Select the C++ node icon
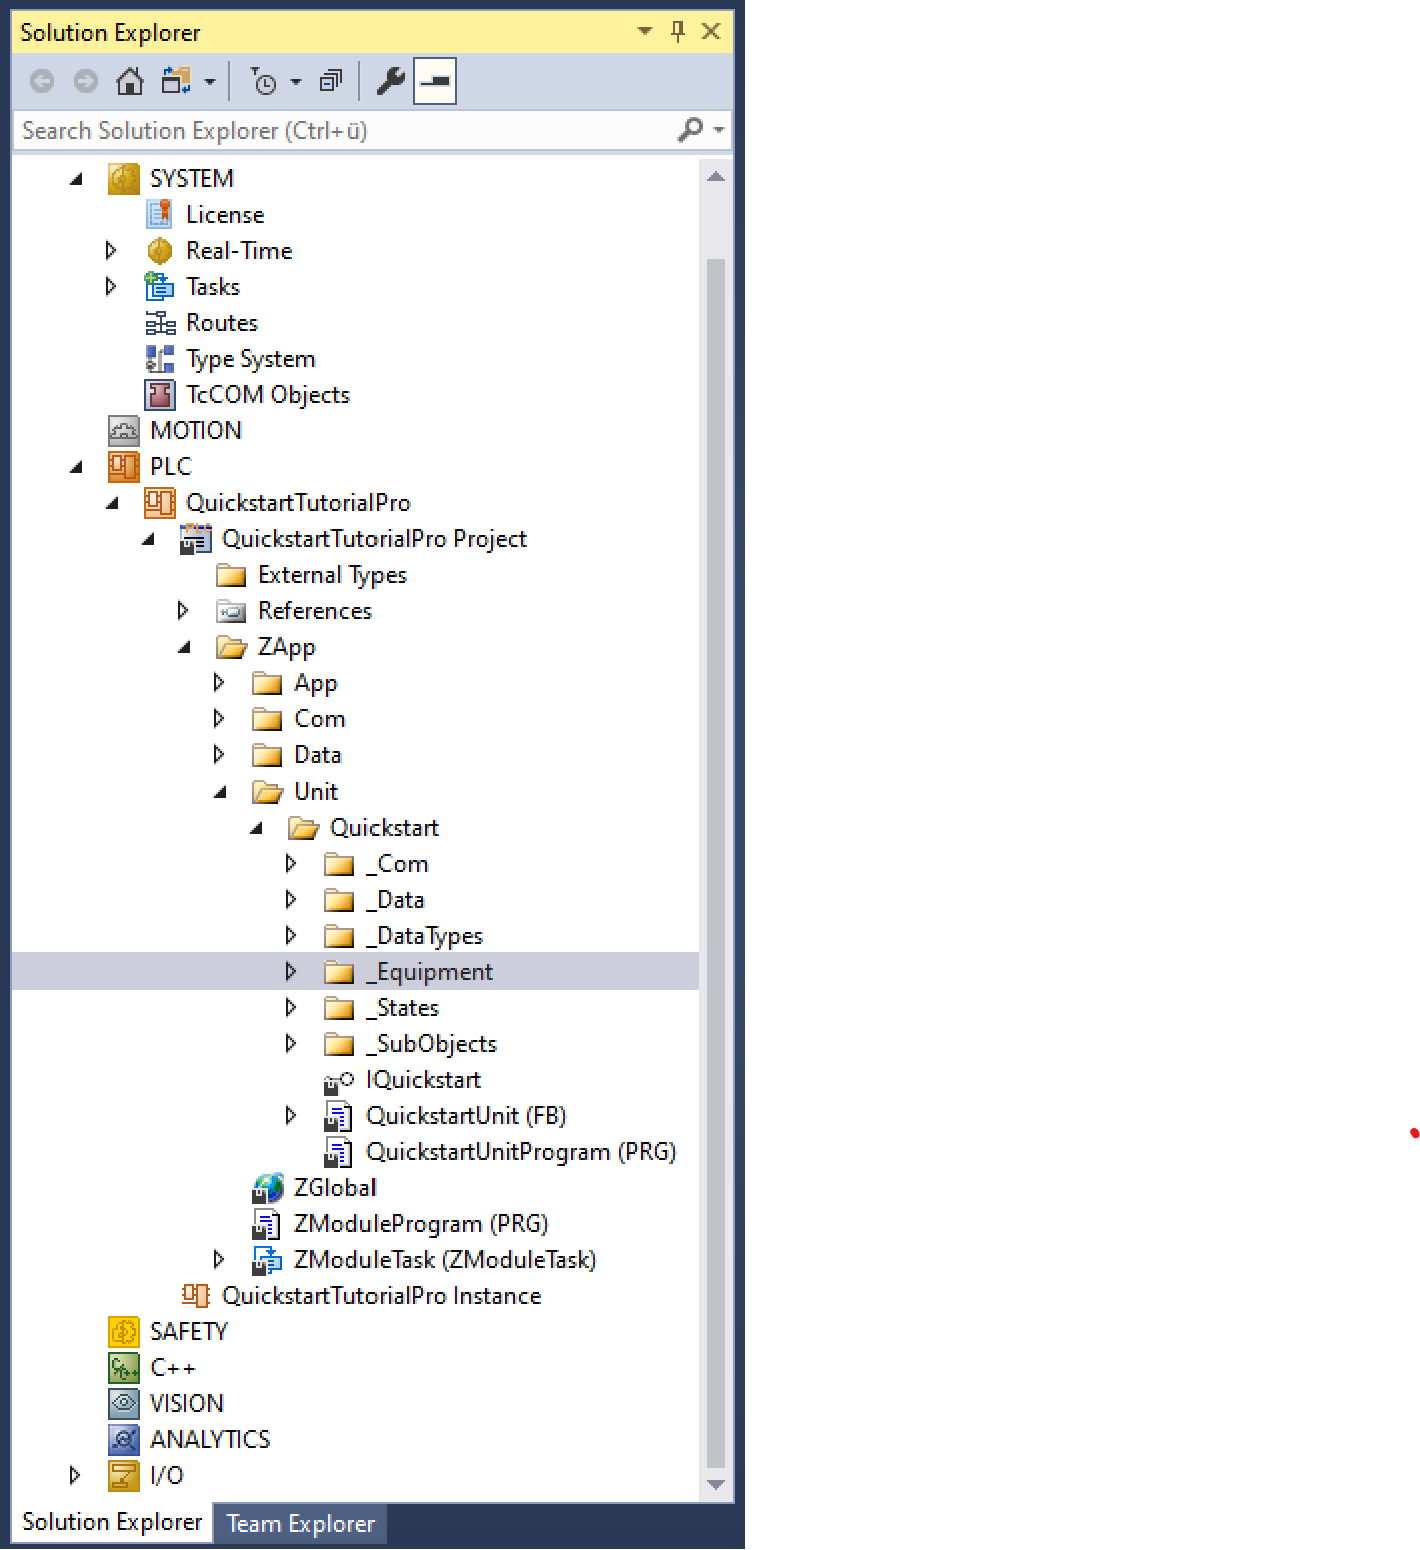This screenshot has width=1420, height=1550. pos(124,1368)
